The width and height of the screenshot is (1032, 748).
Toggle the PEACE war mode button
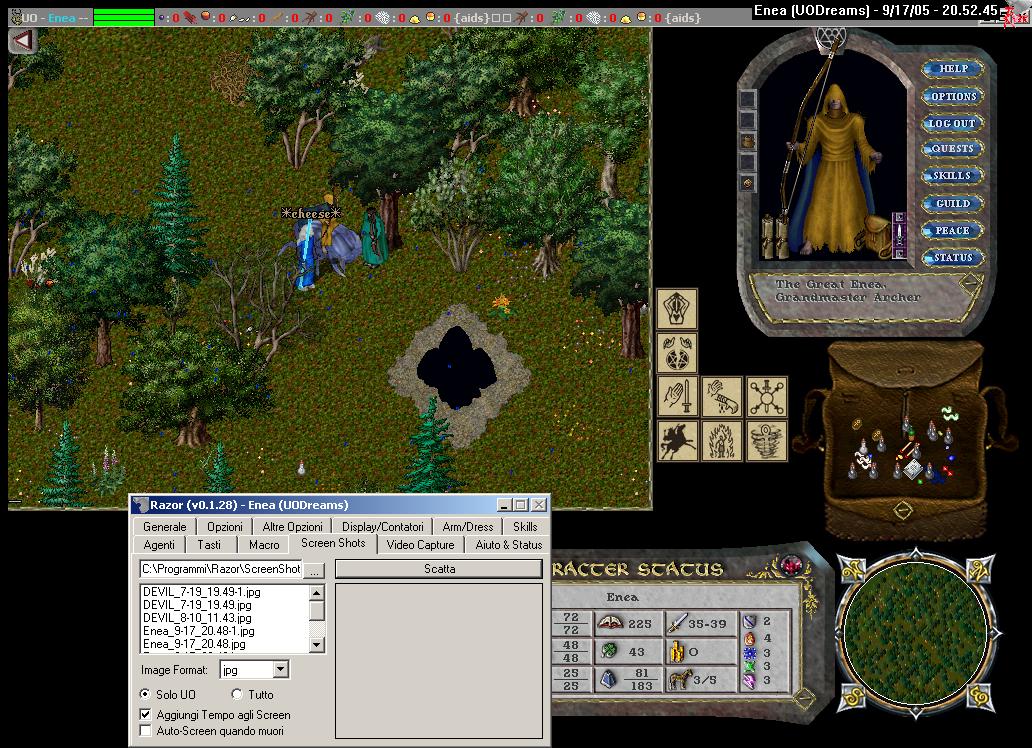(953, 230)
